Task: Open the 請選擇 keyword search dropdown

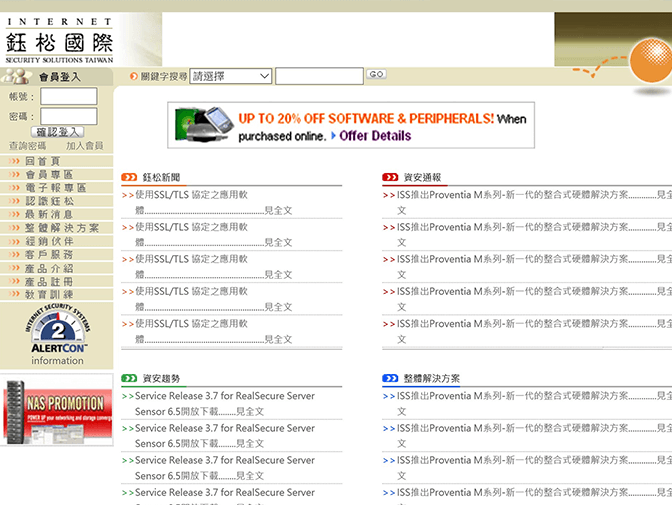Action: (231, 76)
